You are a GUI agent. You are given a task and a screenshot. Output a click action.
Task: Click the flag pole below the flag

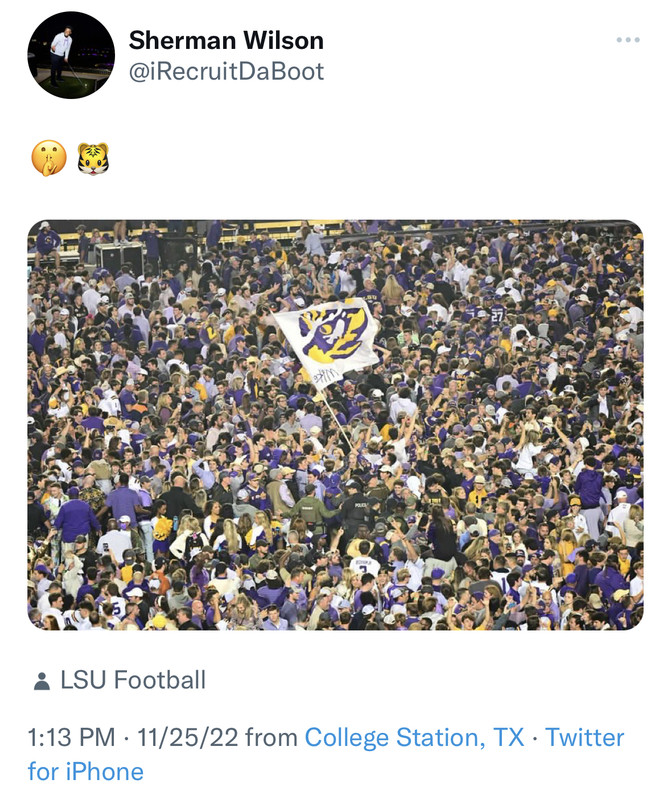(x=337, y=420)
